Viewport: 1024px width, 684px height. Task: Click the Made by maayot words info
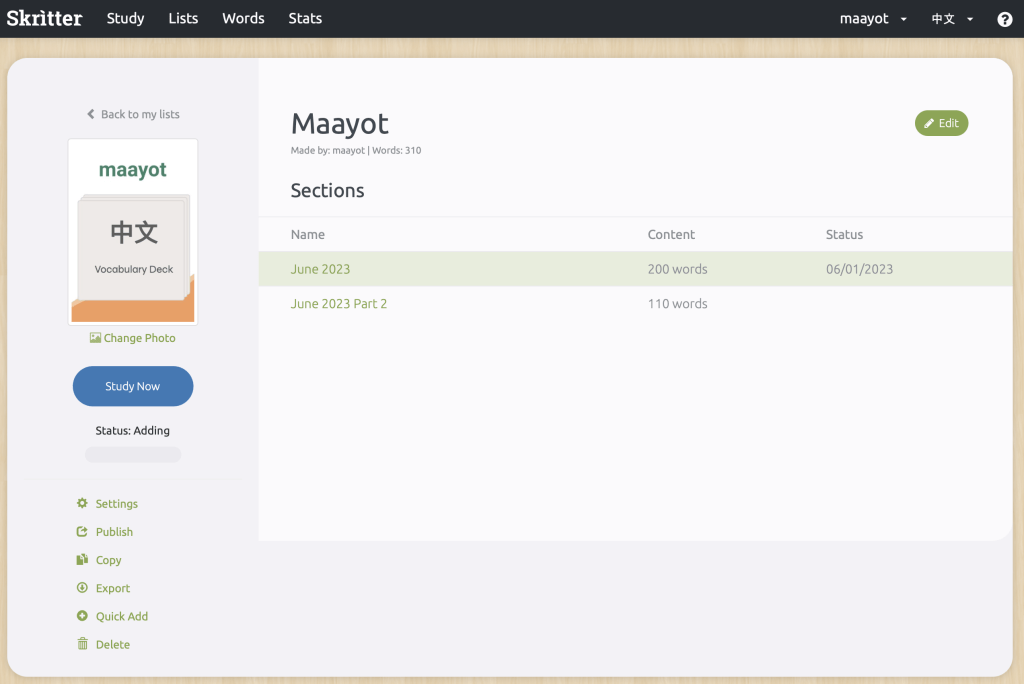356,150
